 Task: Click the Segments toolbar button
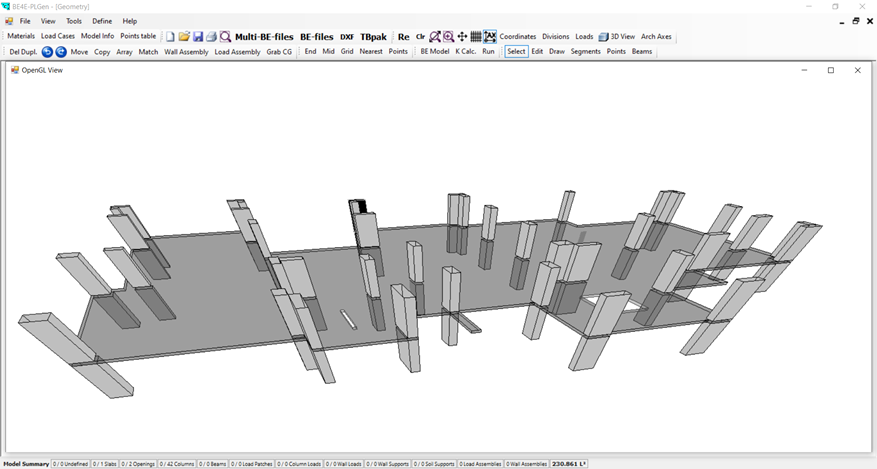pyautogui.click(x=586, y=51)
